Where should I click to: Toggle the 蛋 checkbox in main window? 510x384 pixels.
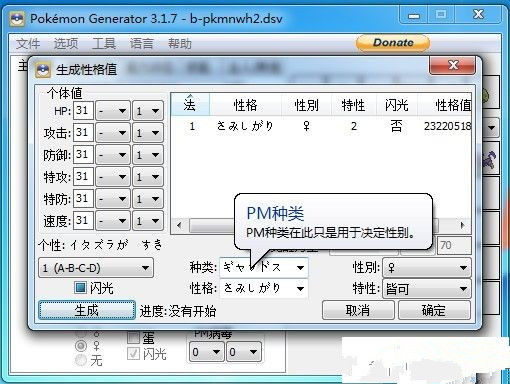click(x=133, y=338)
